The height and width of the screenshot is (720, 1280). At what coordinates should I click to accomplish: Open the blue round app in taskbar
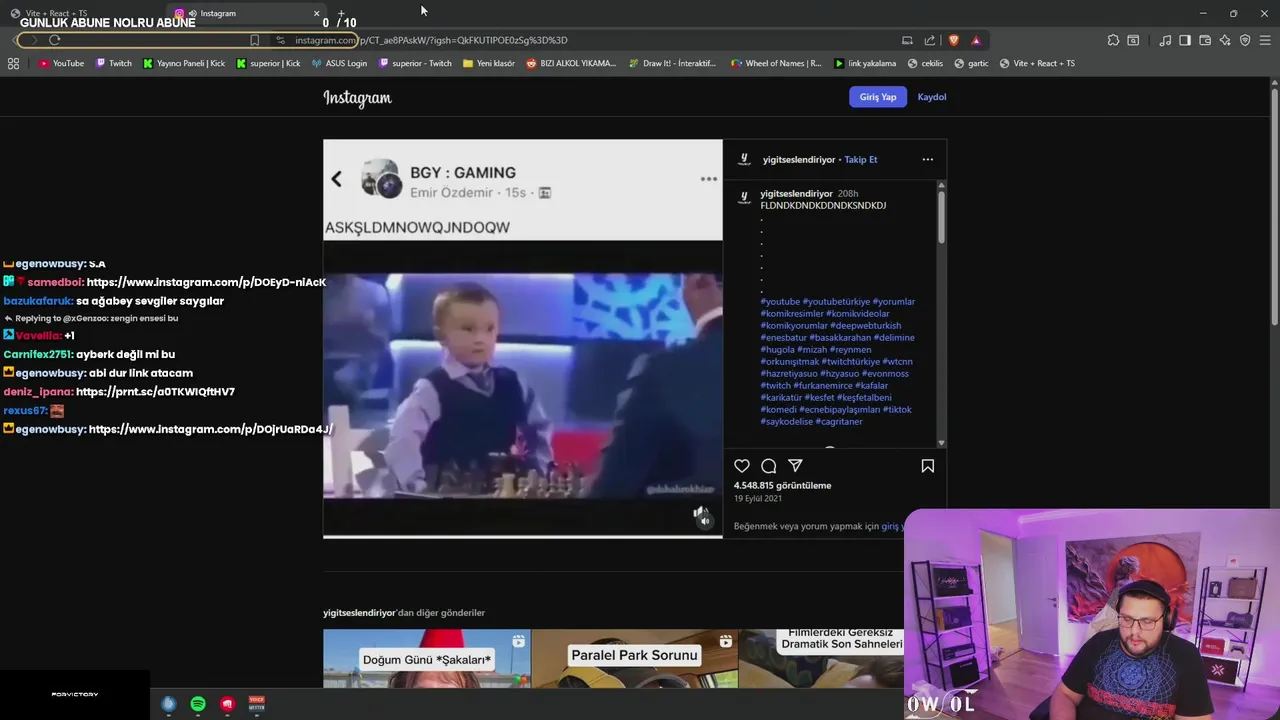168,704
